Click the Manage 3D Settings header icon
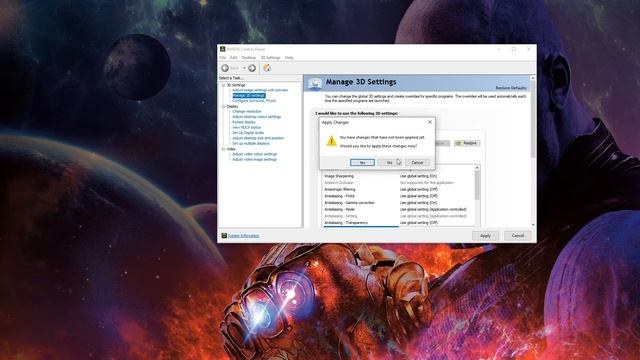 [315, 84]
